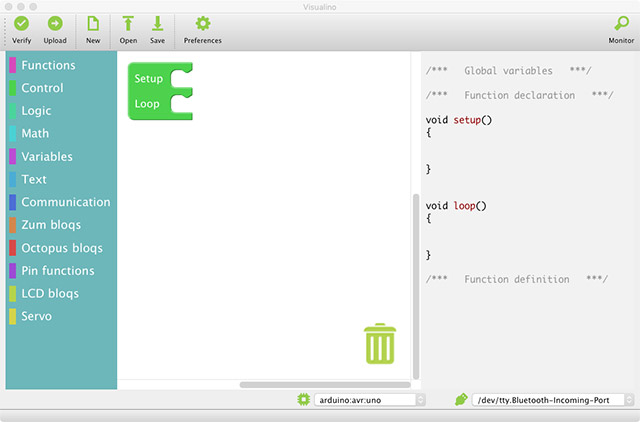Click the Save download icon
640x422 pixels.
[157, 24]
